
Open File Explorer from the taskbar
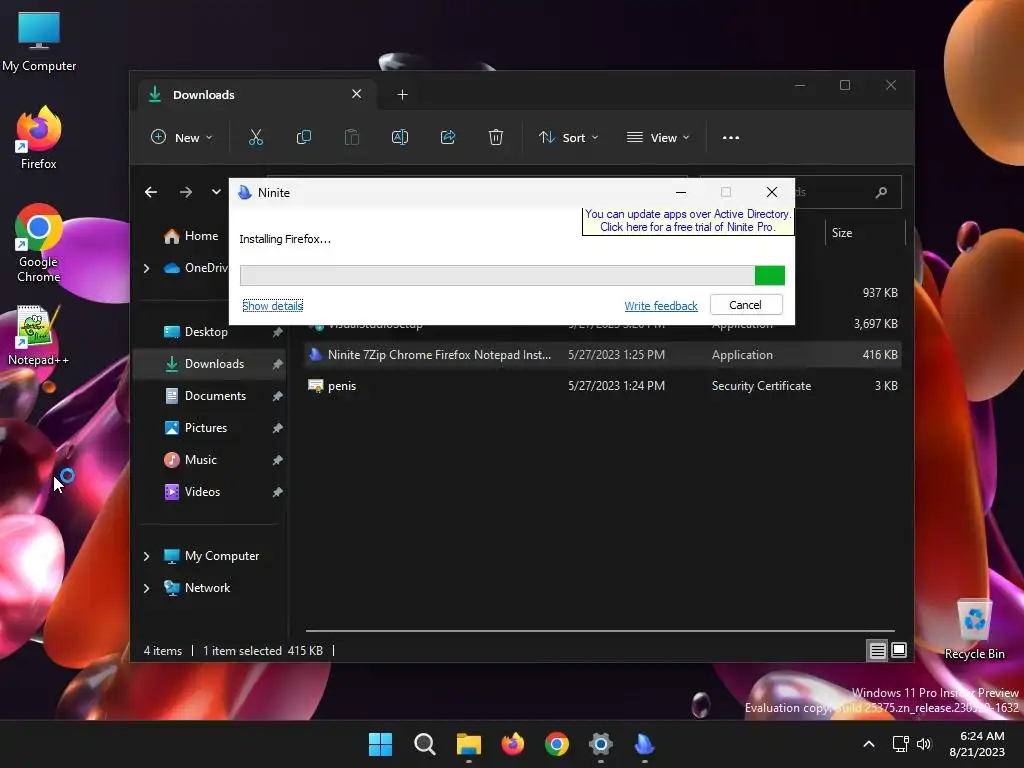[468, 744]
